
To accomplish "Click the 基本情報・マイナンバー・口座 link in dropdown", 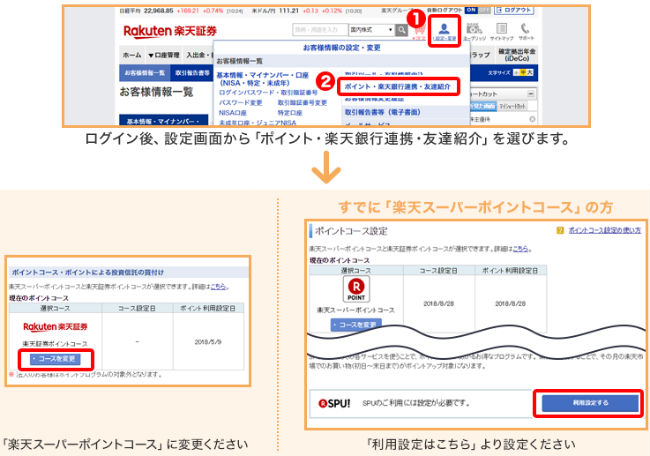I will point(262,79).
